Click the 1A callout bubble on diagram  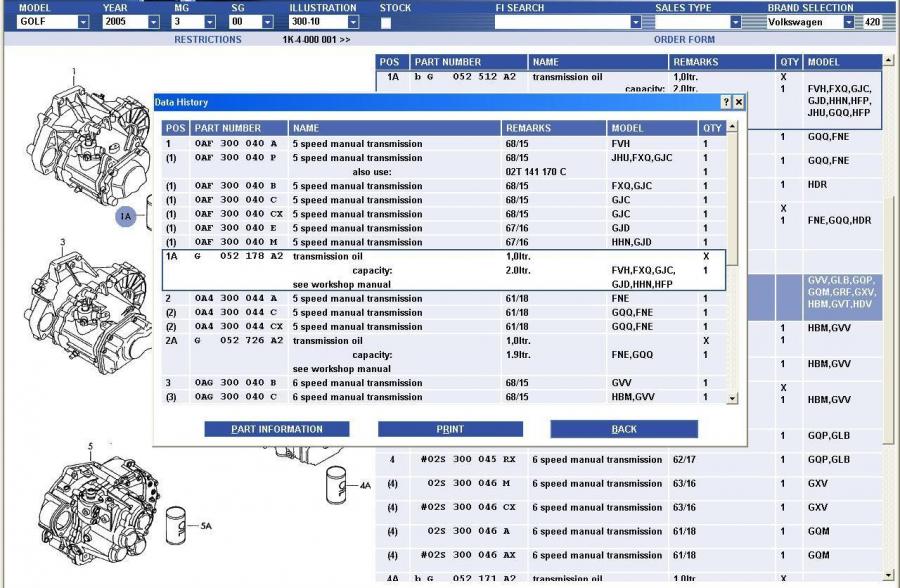click(x=125, y=215)
